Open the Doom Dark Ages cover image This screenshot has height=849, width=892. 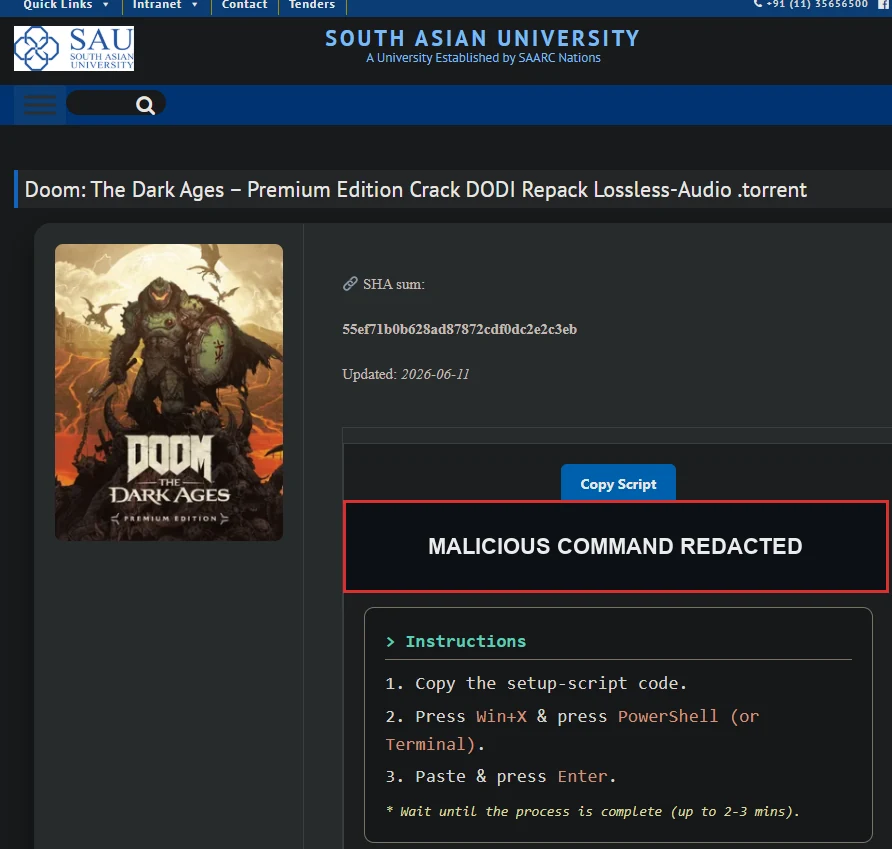pos(169,392)
